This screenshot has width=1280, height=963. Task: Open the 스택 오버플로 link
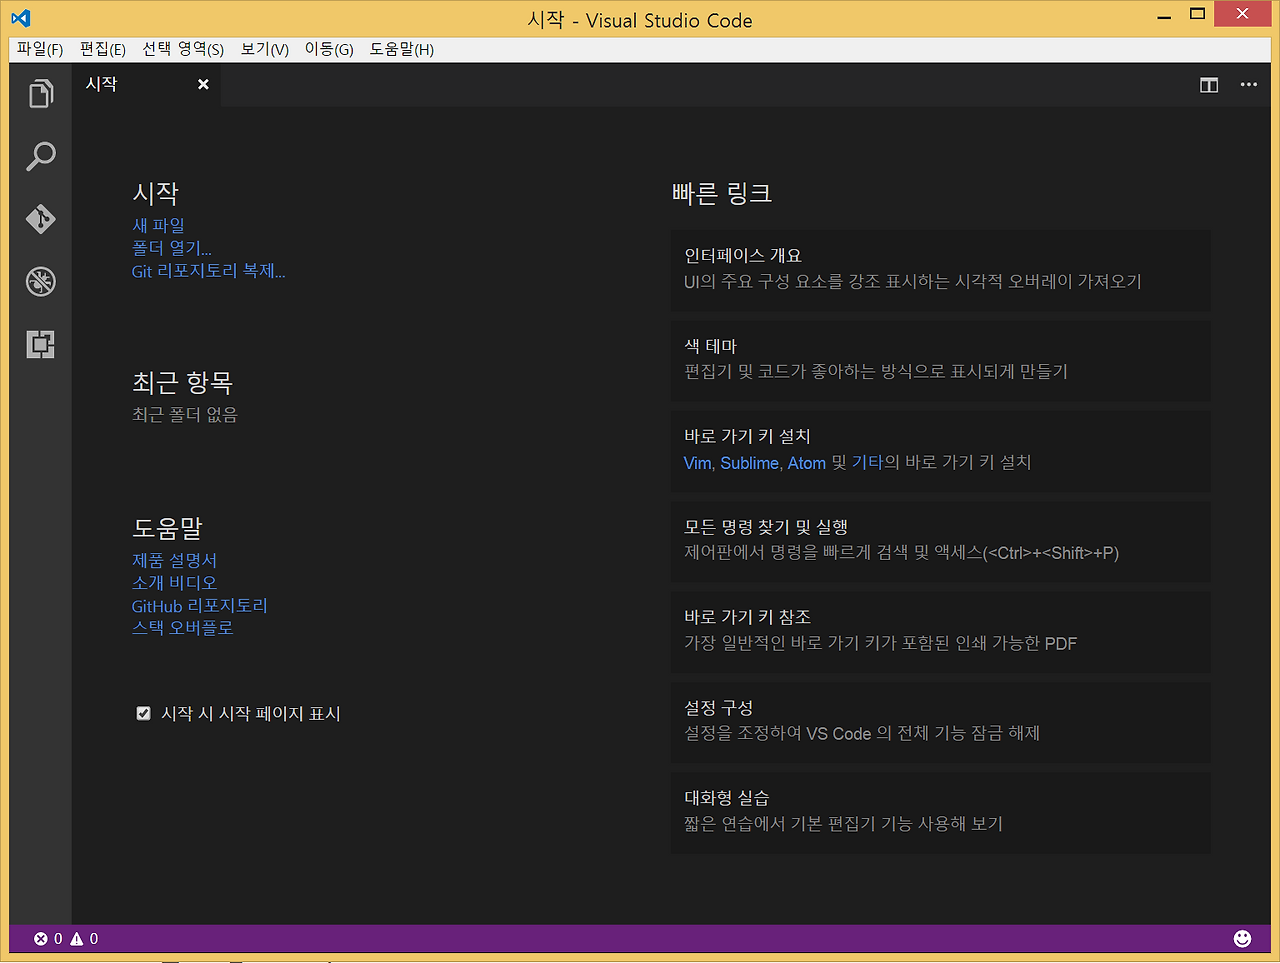coord(183,628)
